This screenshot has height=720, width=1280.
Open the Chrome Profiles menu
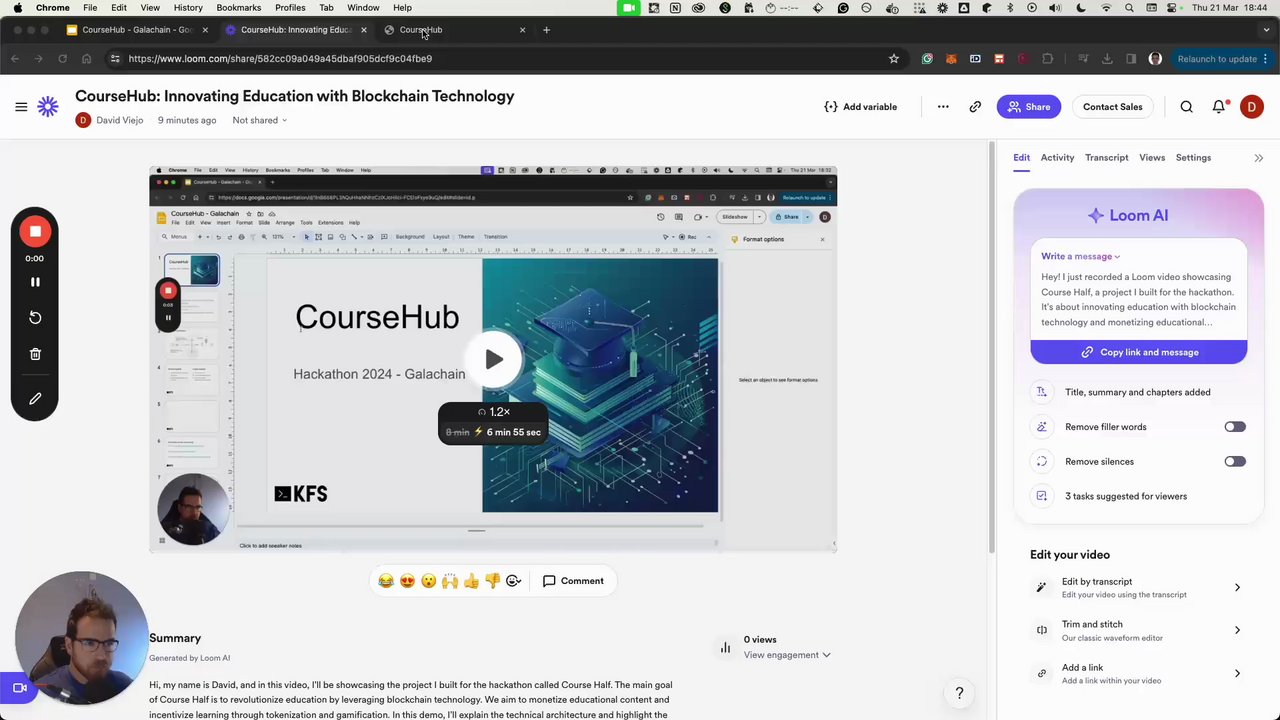coord(290,8)
